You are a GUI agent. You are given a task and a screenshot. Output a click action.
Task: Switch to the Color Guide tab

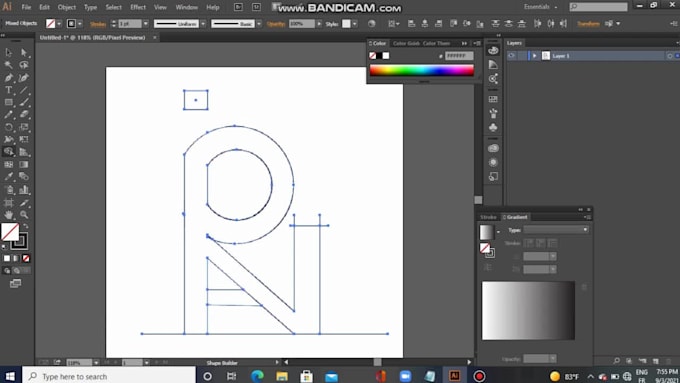(406, 43)
